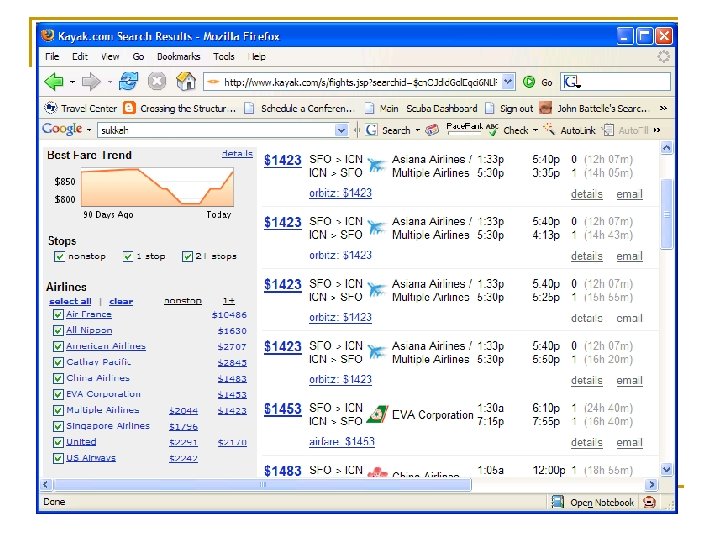Screen dimensions: 720x540
Task: Open the Back button history dropdown arrow
Action: 73,82
